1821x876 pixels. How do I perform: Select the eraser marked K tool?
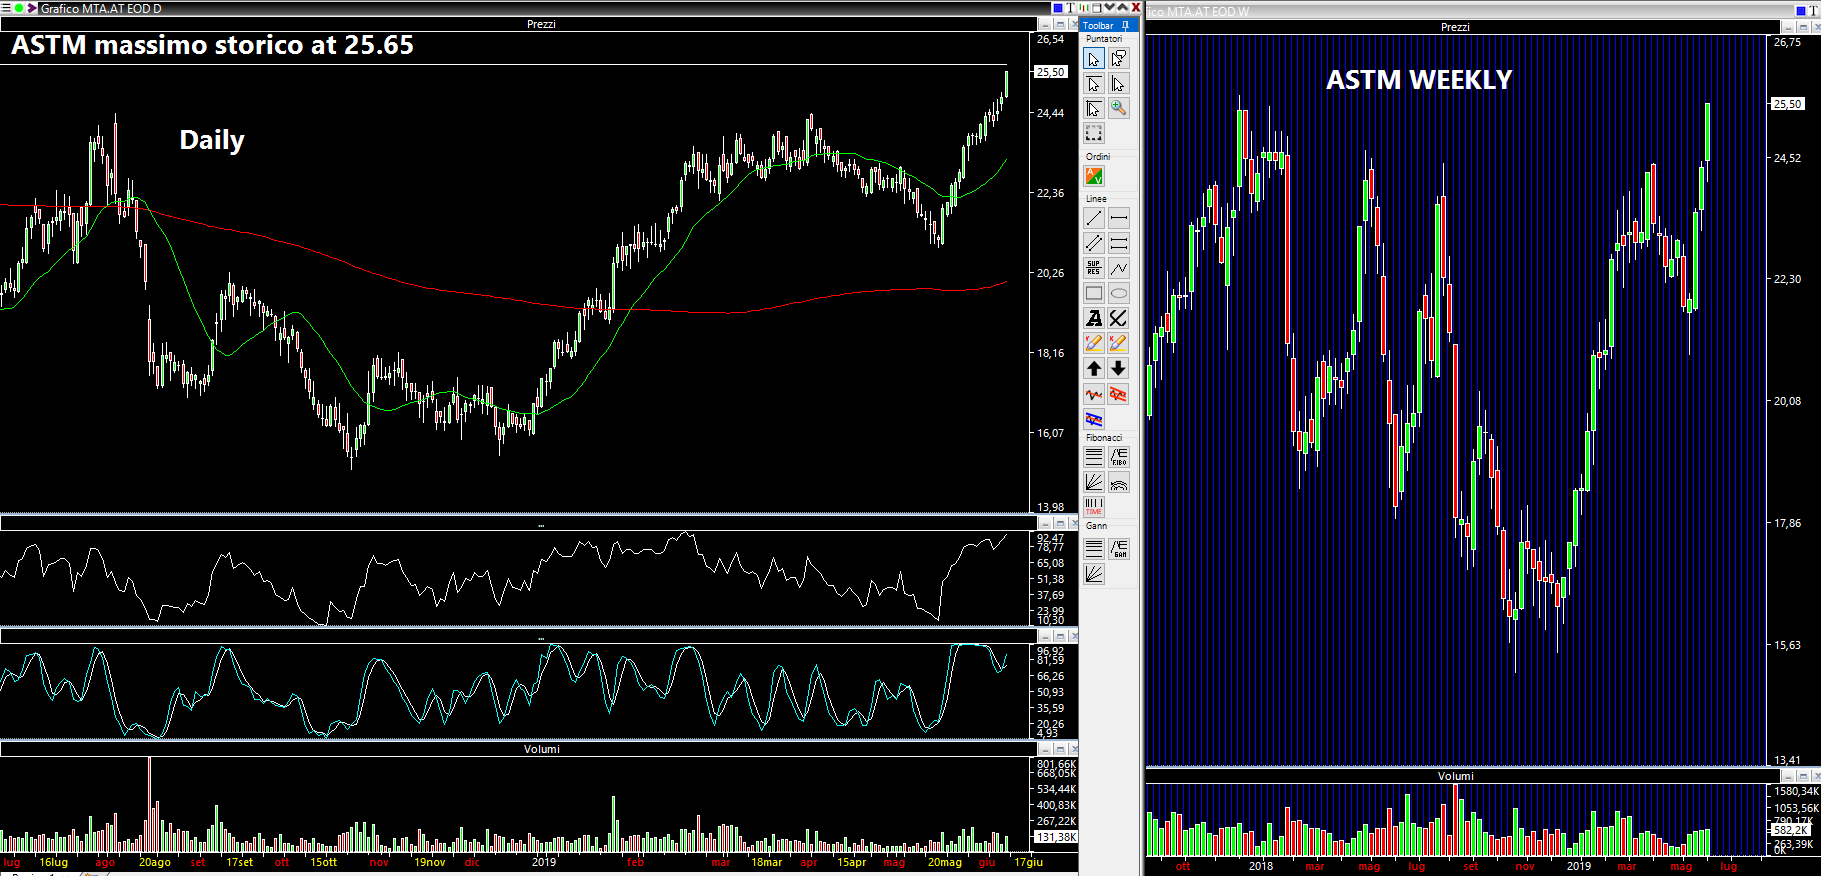pyautogui.click(x=1118, y=343)
